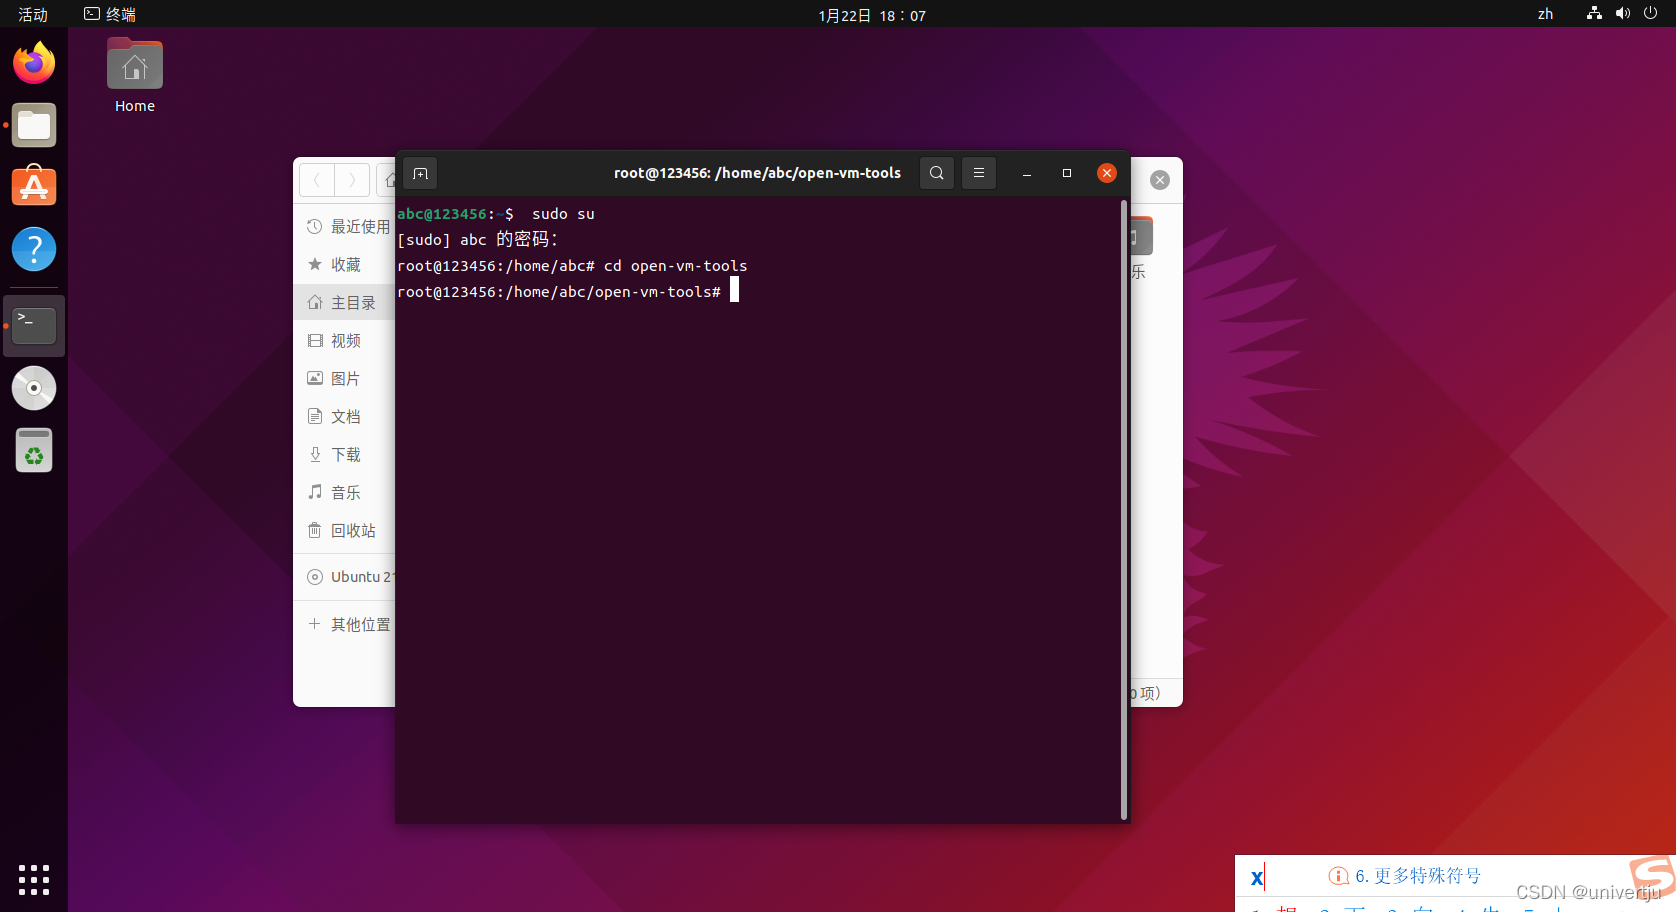The image size is (1676, 912).
Task: Open 音乐 folder in sidebar
Action: (345, 493)
